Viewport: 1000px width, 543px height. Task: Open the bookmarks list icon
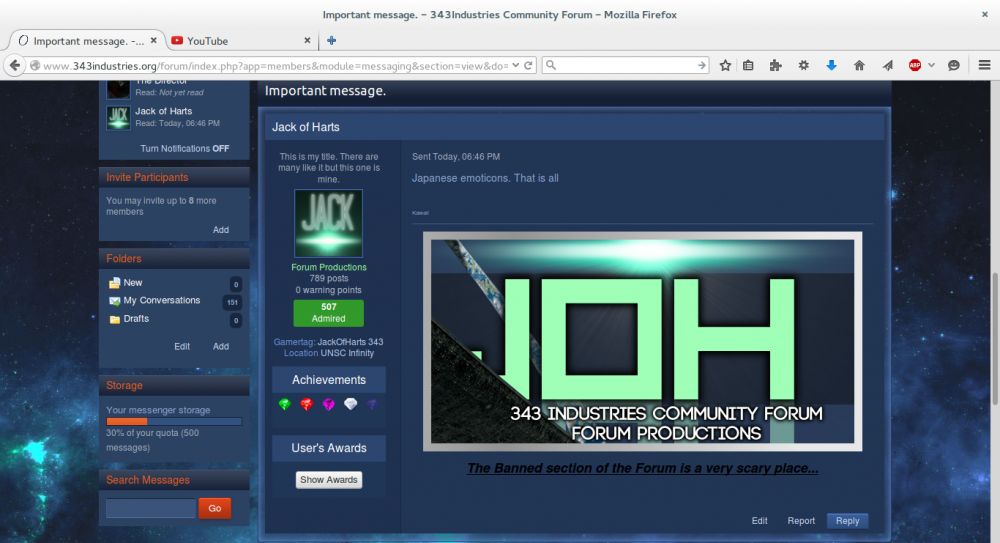tap(748, 66)
